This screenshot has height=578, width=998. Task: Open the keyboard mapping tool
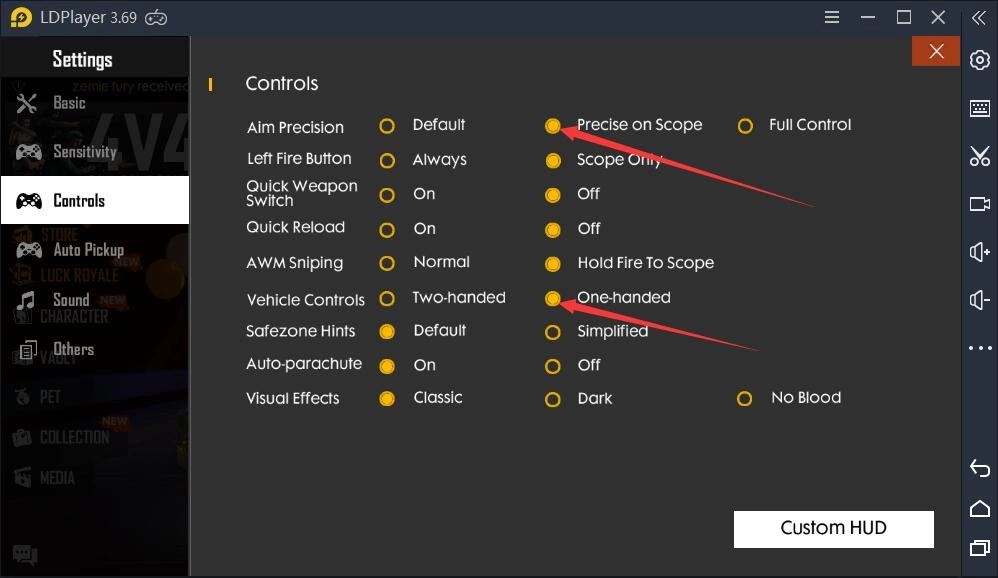coord(980,108)
